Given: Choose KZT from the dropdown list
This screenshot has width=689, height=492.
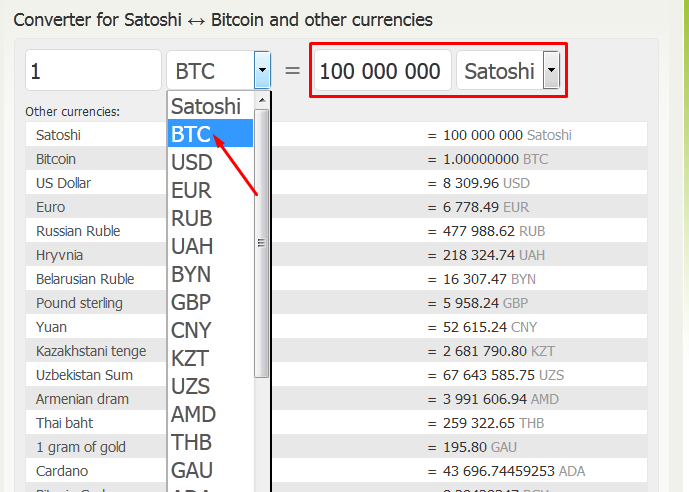Looking at the screenshot, I should click(210, 358).
